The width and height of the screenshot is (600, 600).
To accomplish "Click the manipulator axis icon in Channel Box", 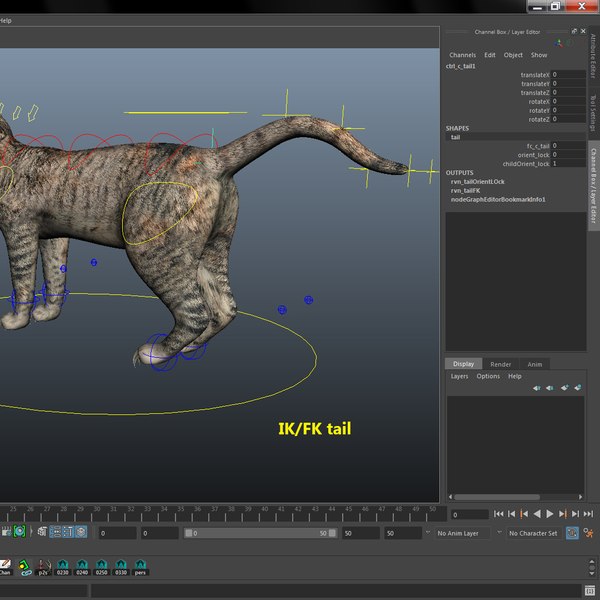I will (x=559, y=43).
